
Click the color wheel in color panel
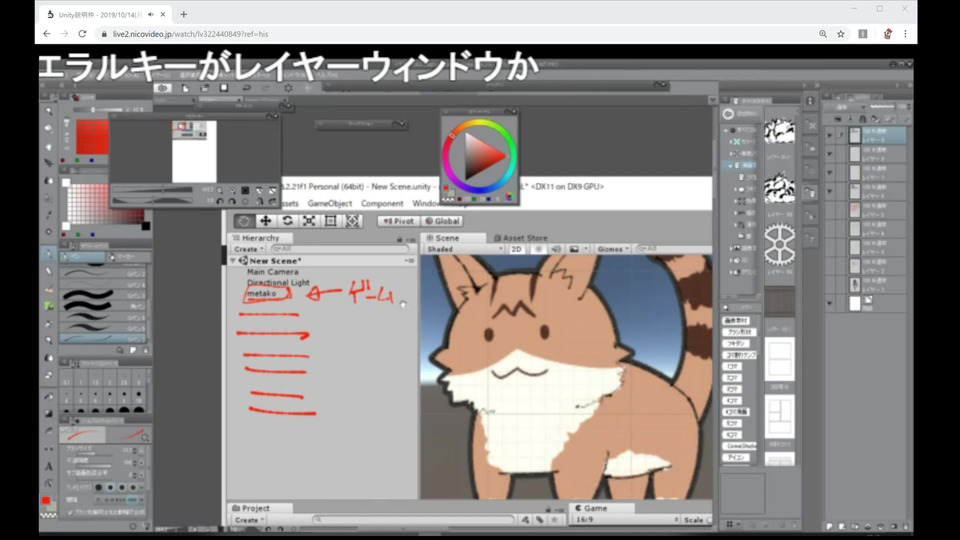click(479, 157)
